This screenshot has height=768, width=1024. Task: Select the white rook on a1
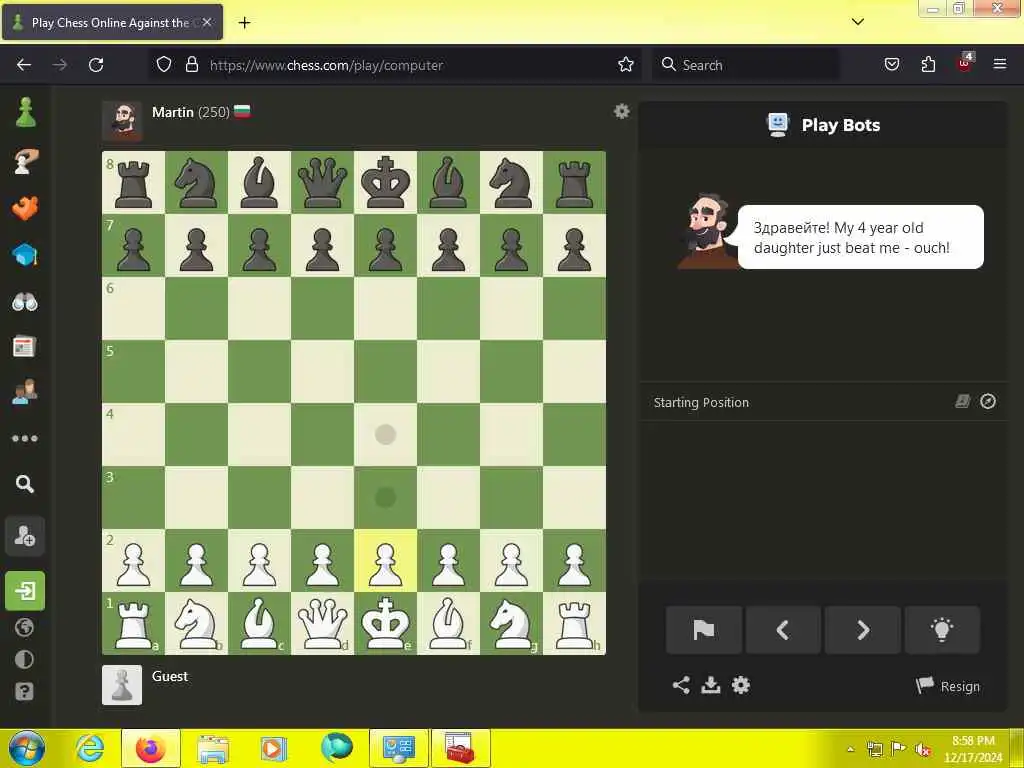tap(133, 624)
